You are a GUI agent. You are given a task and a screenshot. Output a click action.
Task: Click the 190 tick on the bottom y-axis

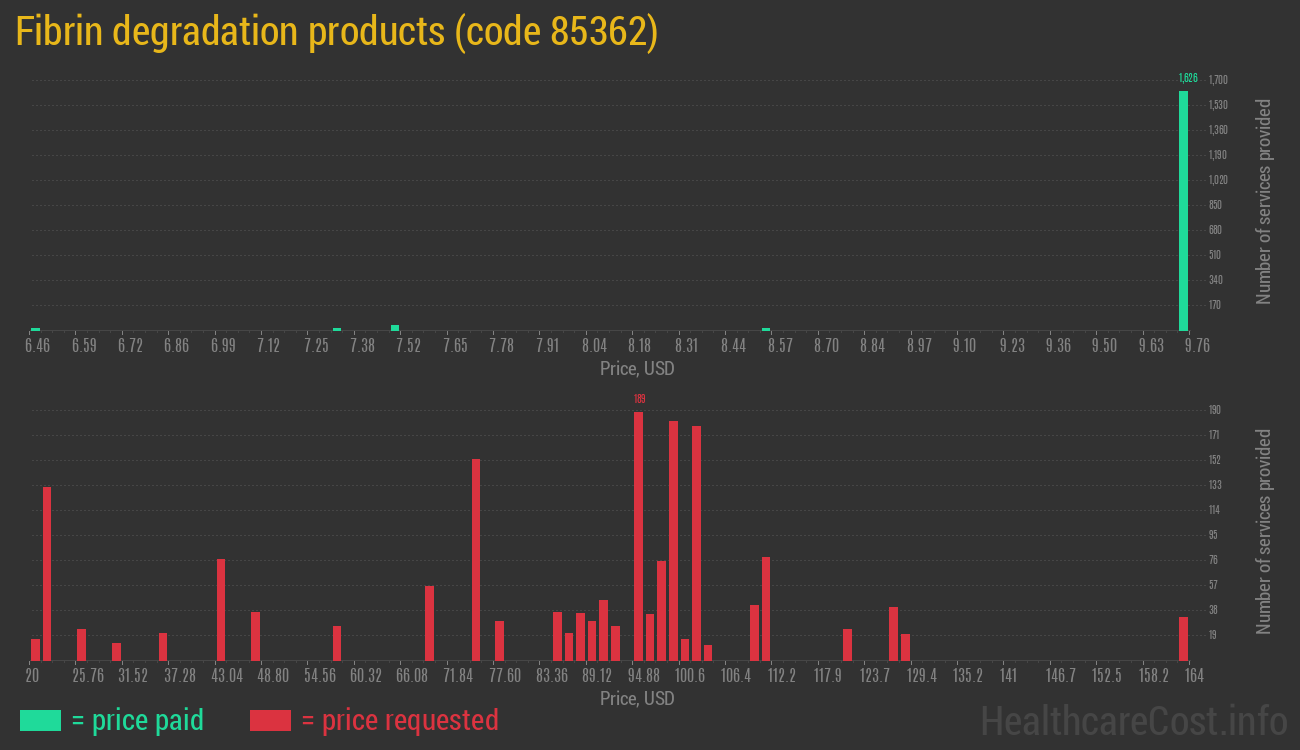pos(1215,410)
